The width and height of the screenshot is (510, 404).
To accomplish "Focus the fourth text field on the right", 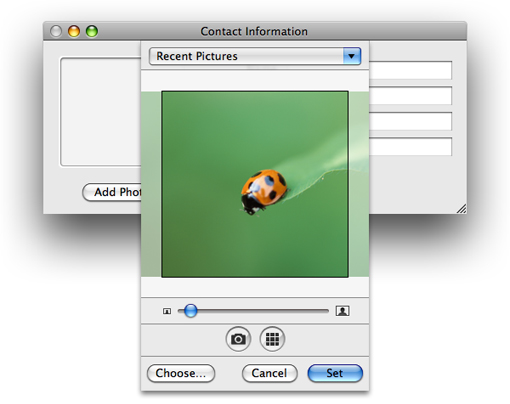I will (410, 146).
